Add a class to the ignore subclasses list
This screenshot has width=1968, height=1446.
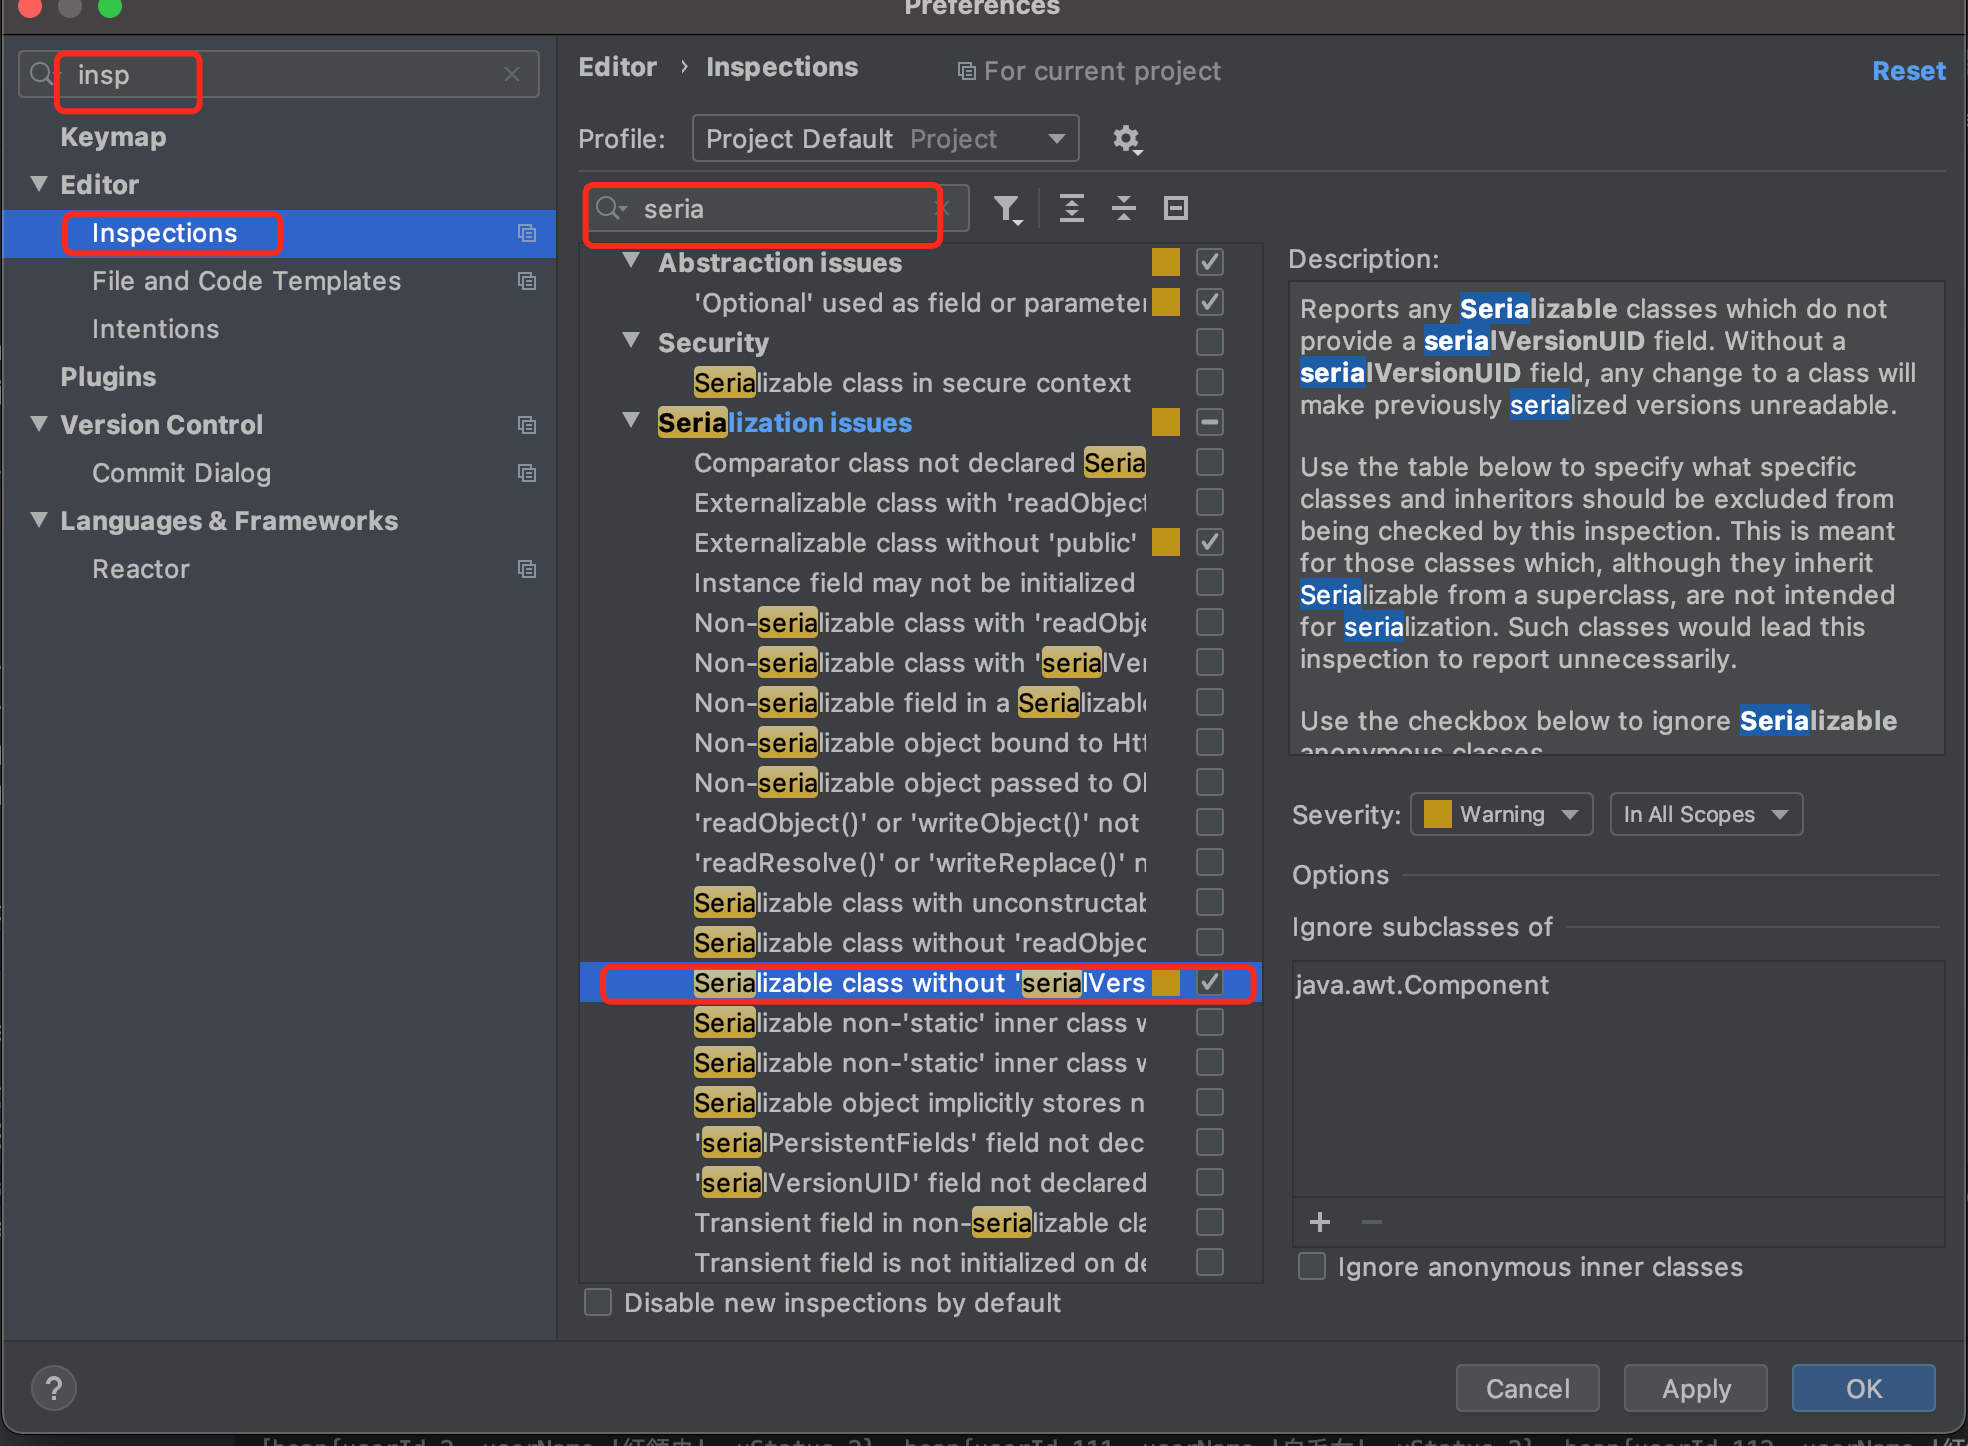(1320, 1222)
